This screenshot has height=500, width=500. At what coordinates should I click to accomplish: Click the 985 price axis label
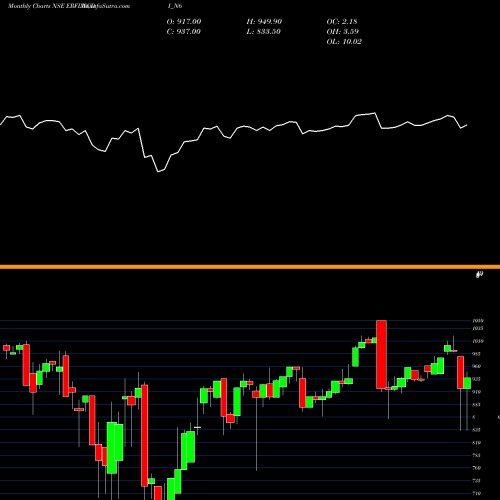pos(477,354)
